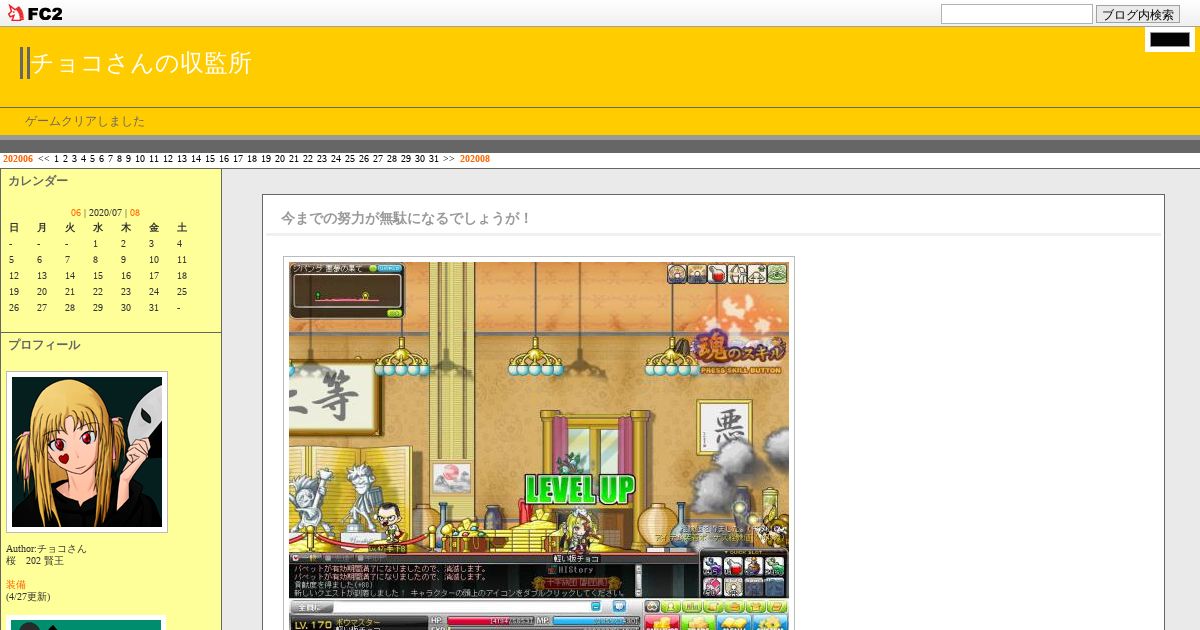Click the 日 weekday header in calendar

13,228
